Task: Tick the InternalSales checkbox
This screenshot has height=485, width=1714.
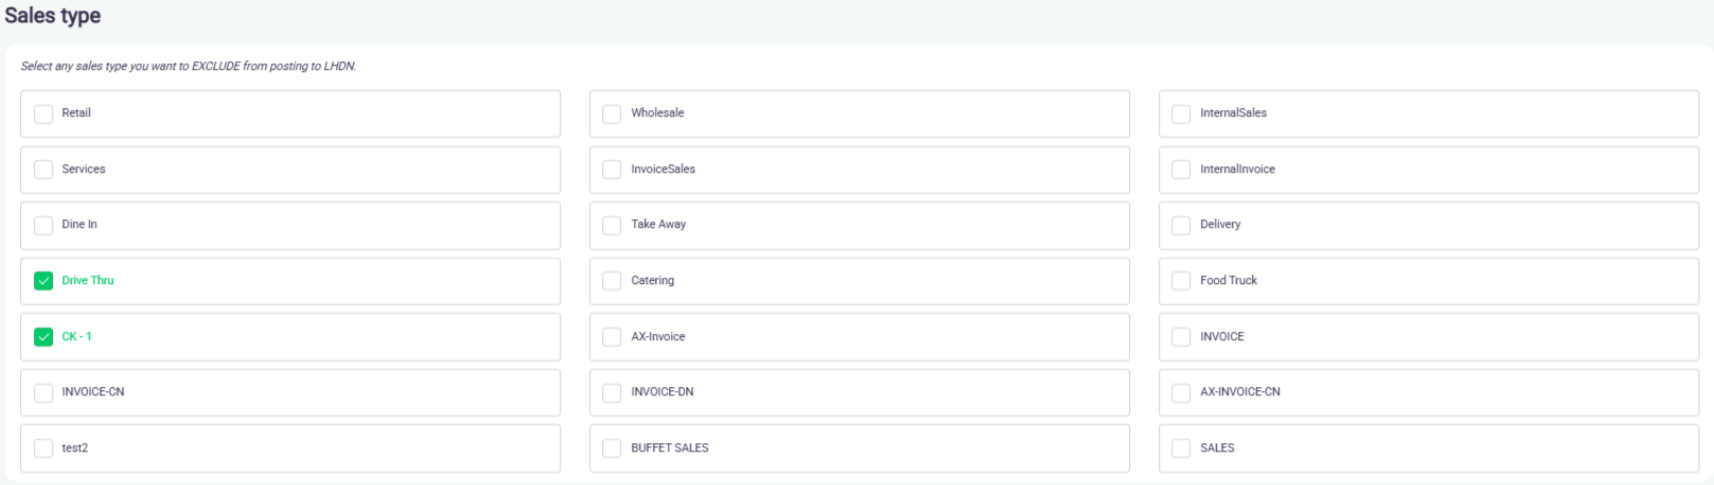Action: pyautogui.click(x=1181, y=114)
